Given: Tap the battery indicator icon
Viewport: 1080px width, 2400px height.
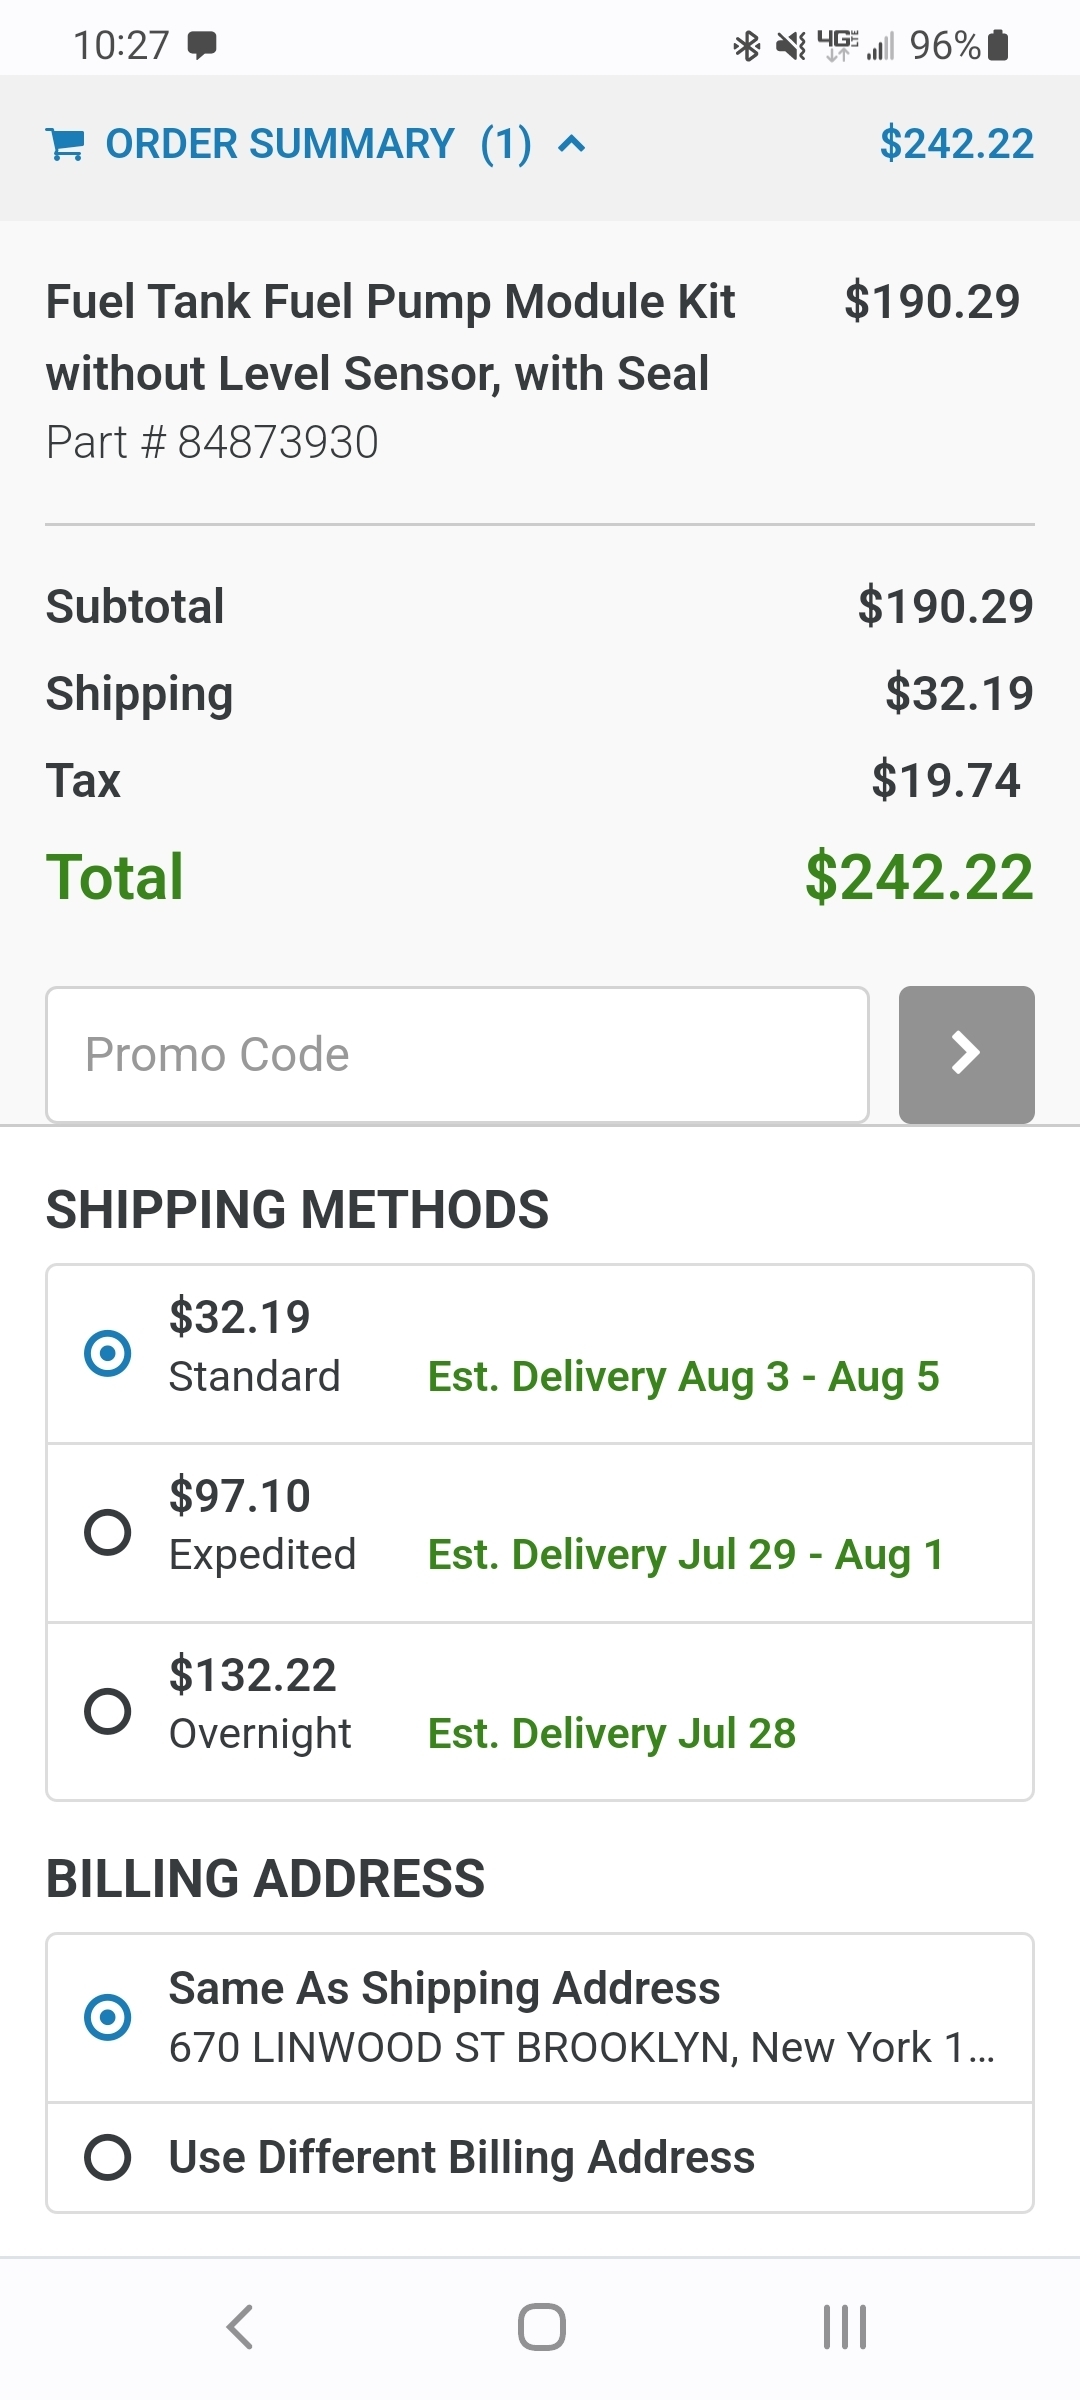Looking at the screenshot, I should point(998,46).
